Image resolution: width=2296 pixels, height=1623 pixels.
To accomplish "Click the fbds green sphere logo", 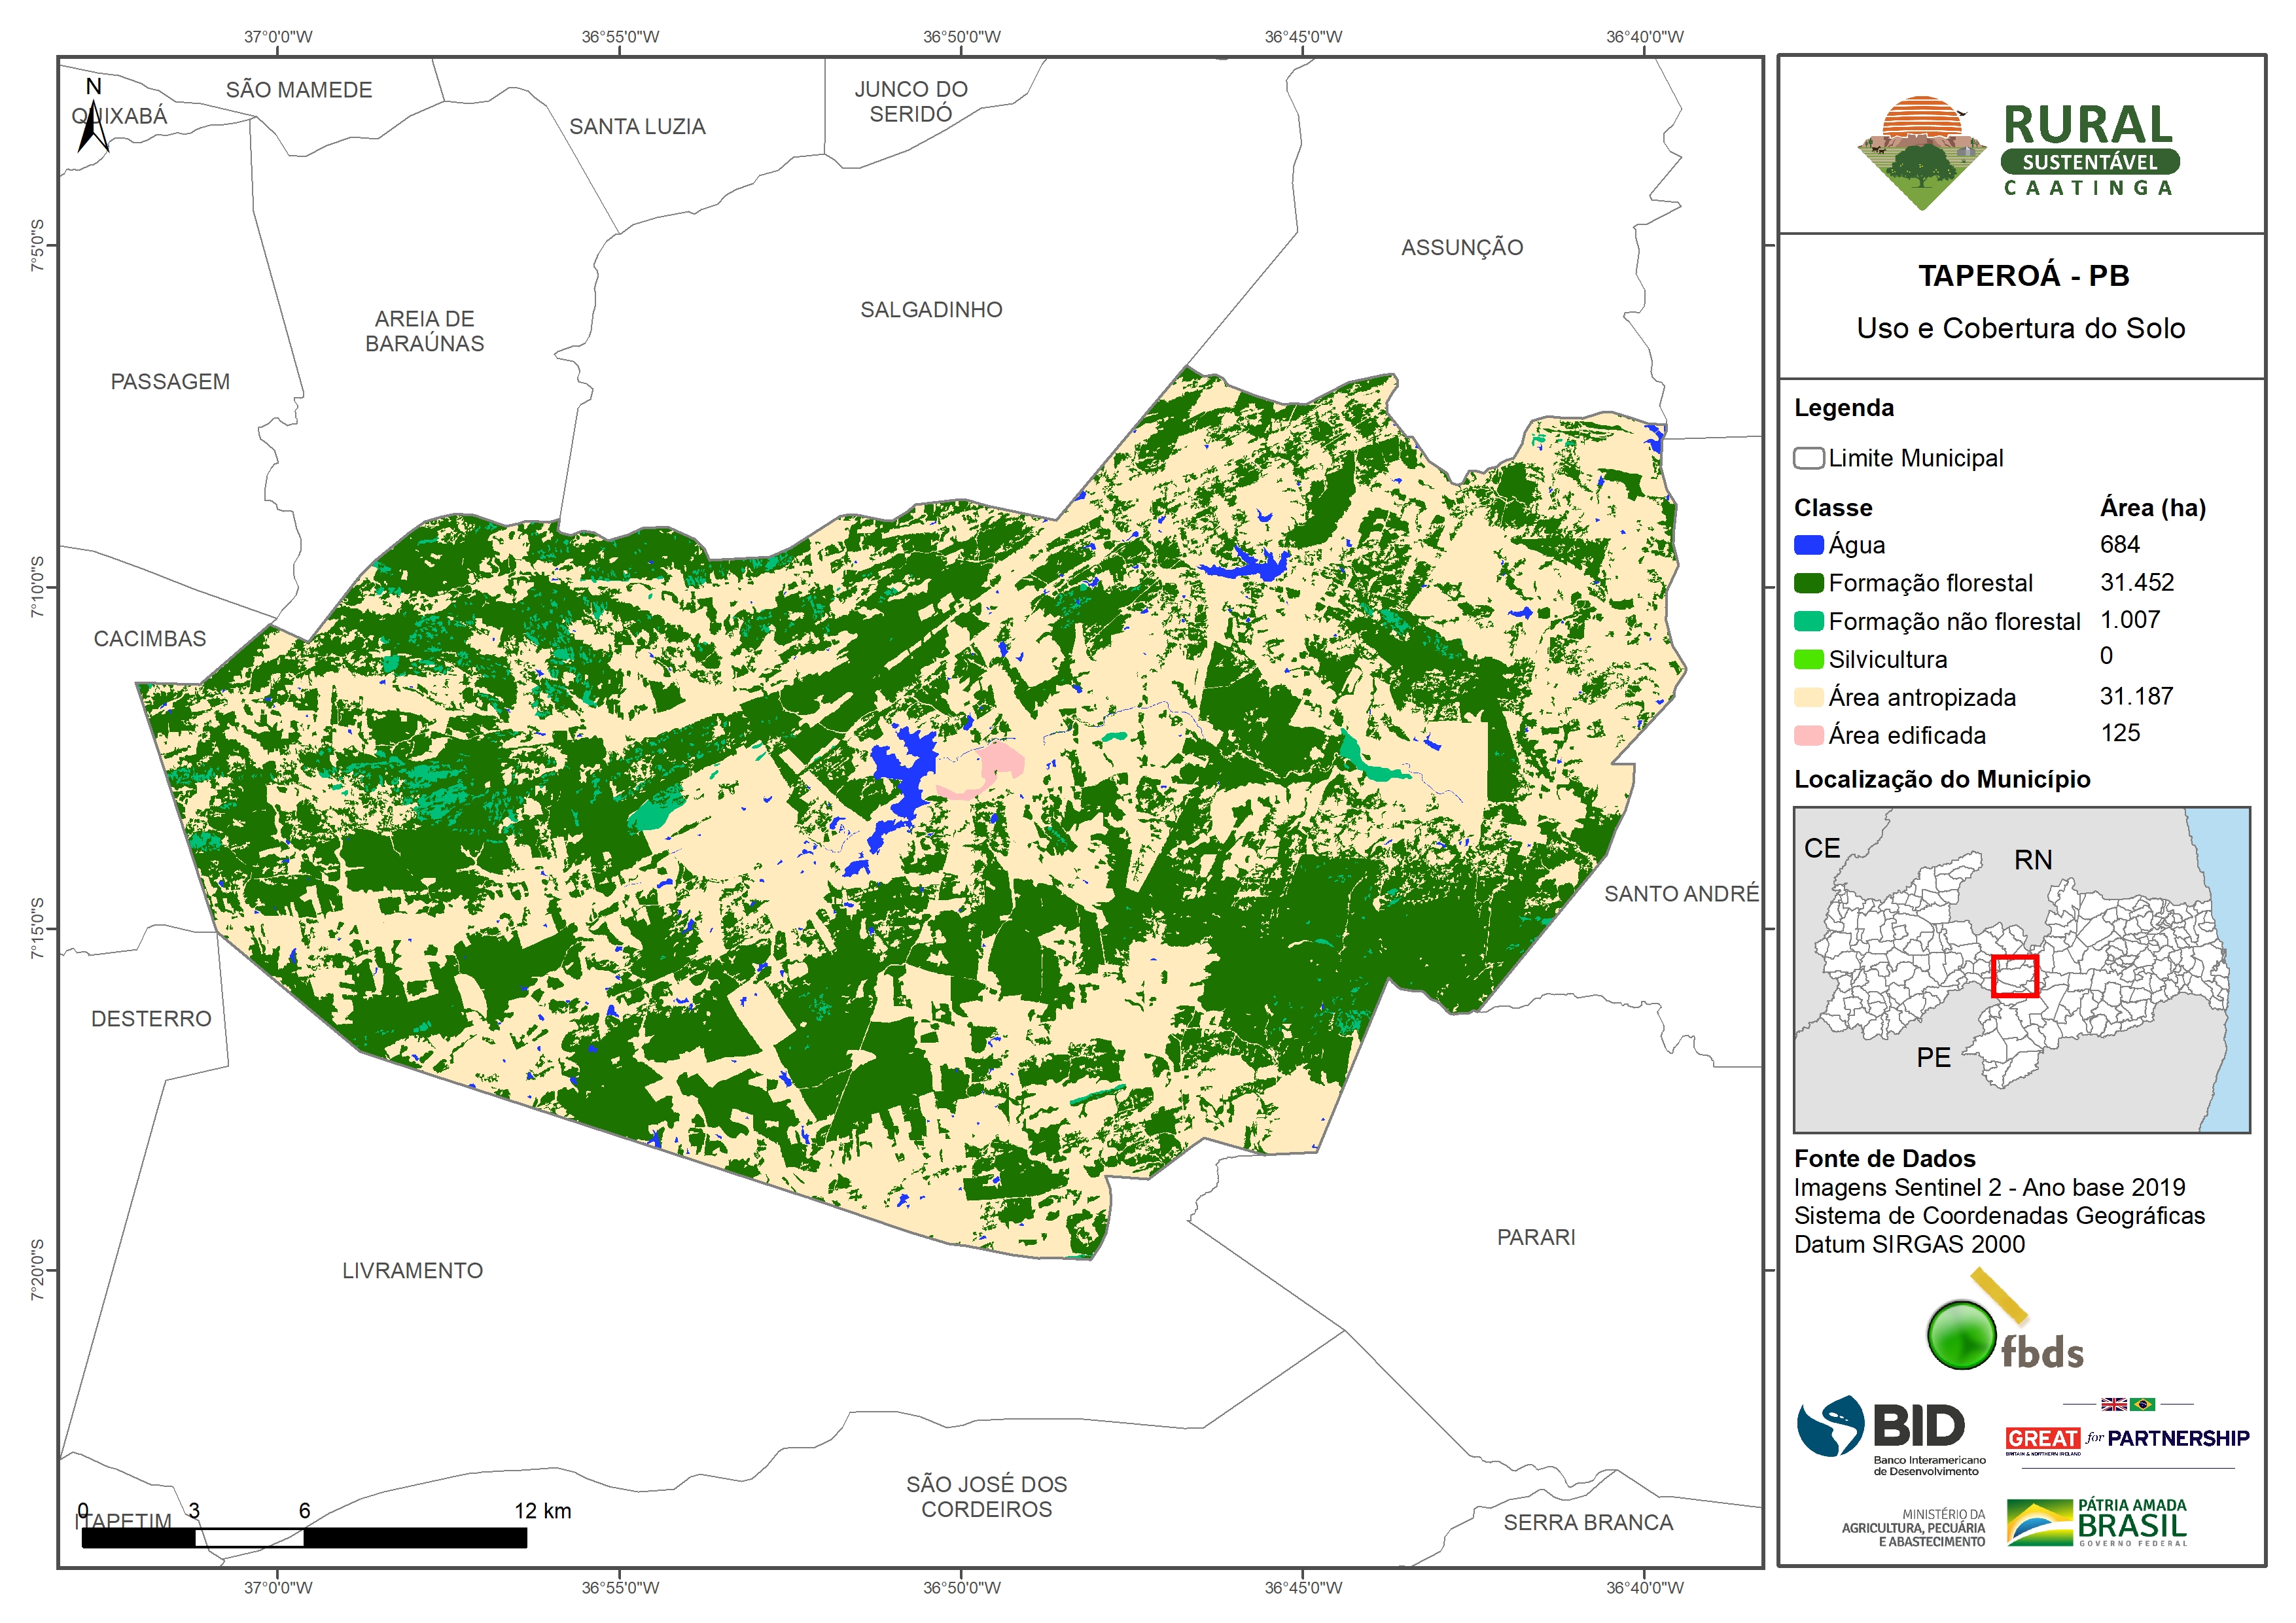I will tap(1961, 1335).
